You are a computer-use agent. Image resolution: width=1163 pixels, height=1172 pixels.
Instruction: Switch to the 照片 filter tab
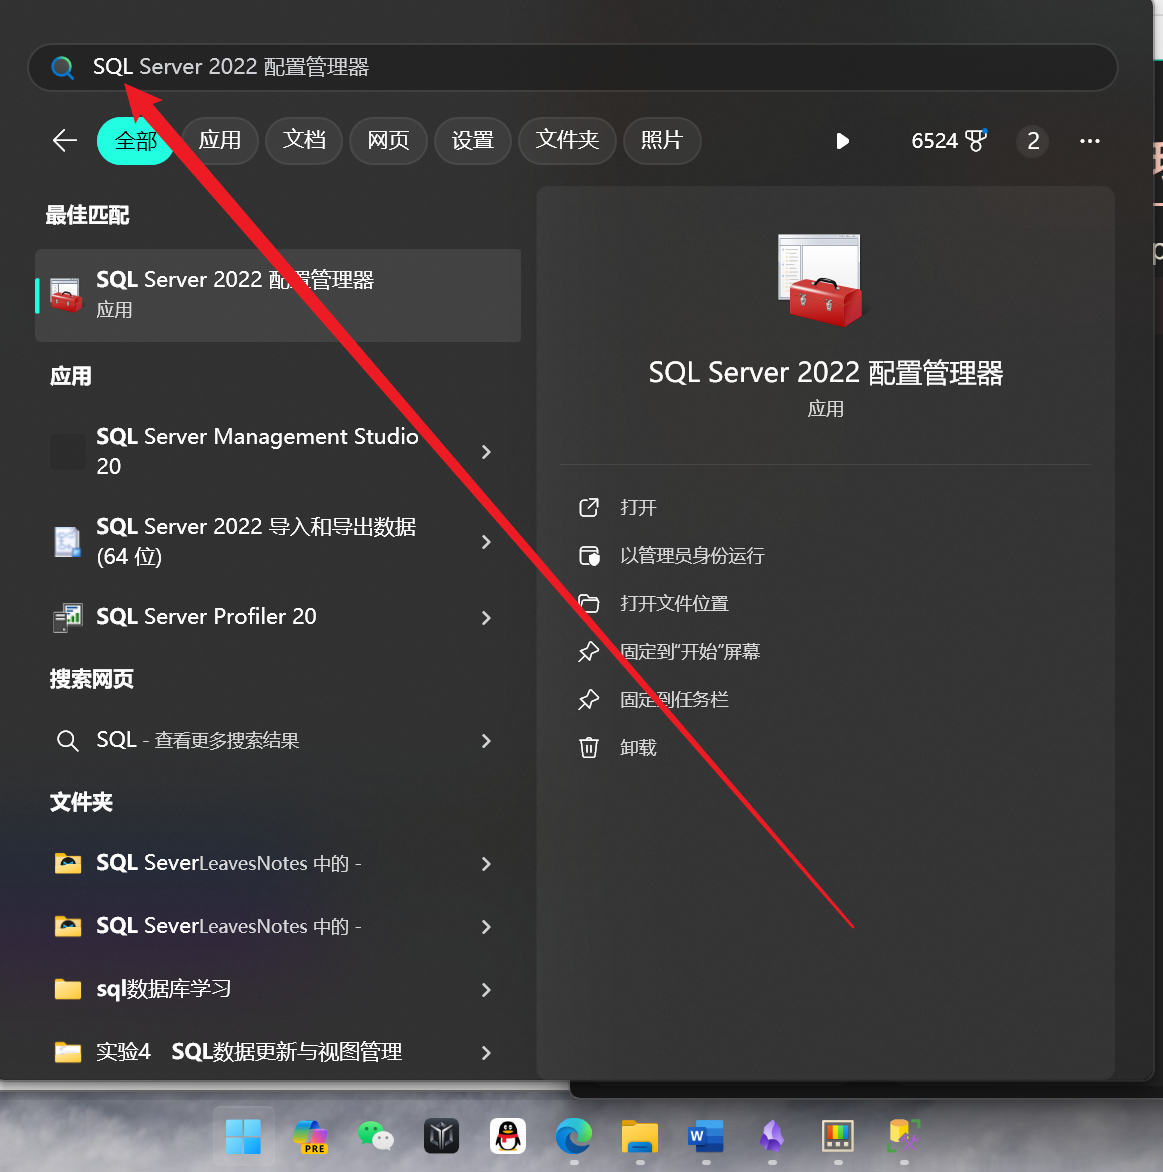pyautogui.click(x=662, y=141)
